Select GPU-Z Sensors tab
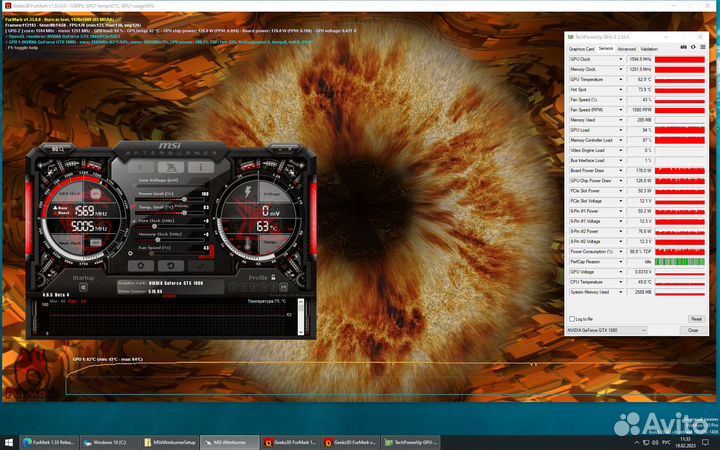This screenshot has height=450, width=720. pos(606,48)
